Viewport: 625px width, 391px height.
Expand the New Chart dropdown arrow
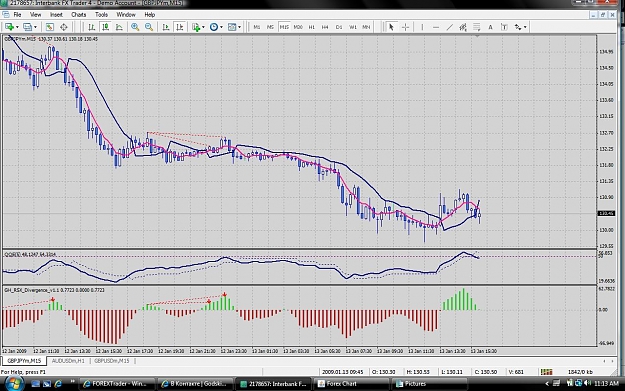[x=17, y=27]
